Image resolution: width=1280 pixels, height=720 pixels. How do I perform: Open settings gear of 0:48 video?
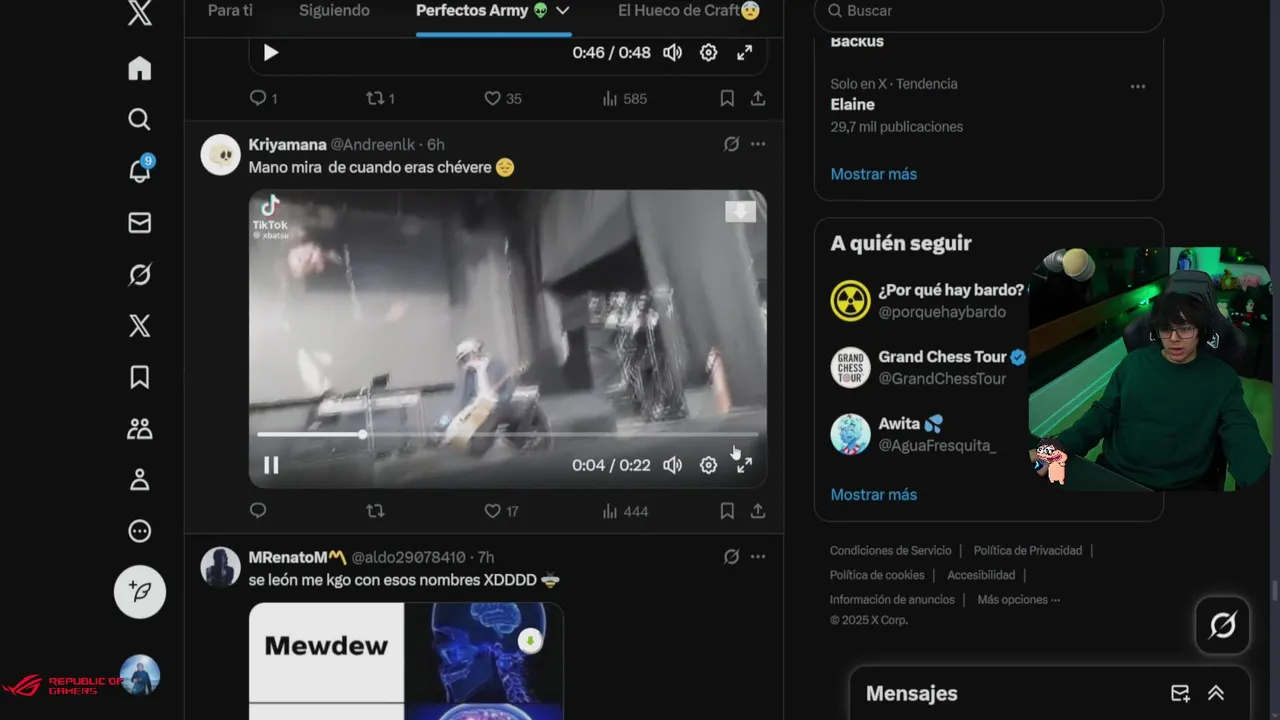tap(708, 53)
